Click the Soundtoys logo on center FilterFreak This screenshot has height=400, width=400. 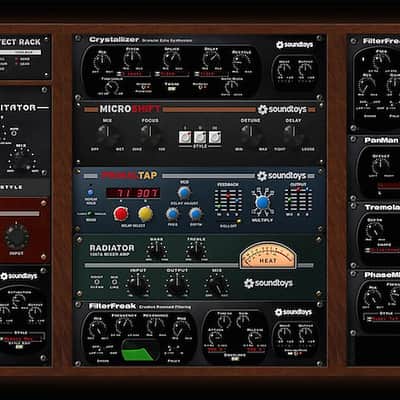coord(293,312)
